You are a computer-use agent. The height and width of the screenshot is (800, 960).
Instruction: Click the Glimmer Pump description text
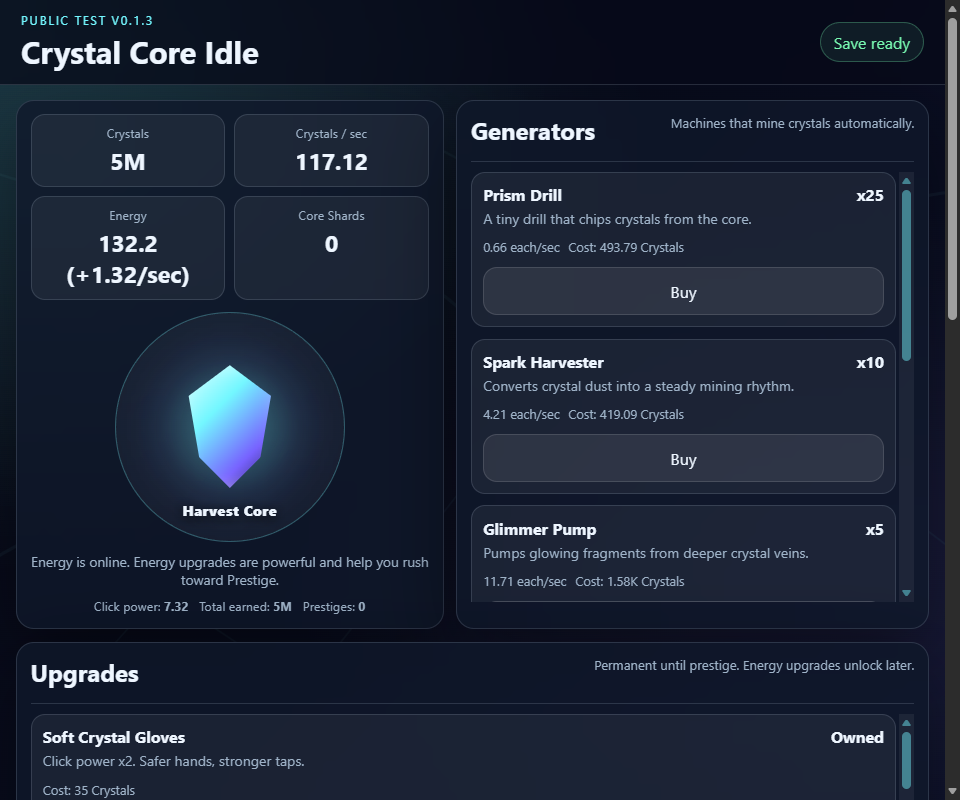646,553
